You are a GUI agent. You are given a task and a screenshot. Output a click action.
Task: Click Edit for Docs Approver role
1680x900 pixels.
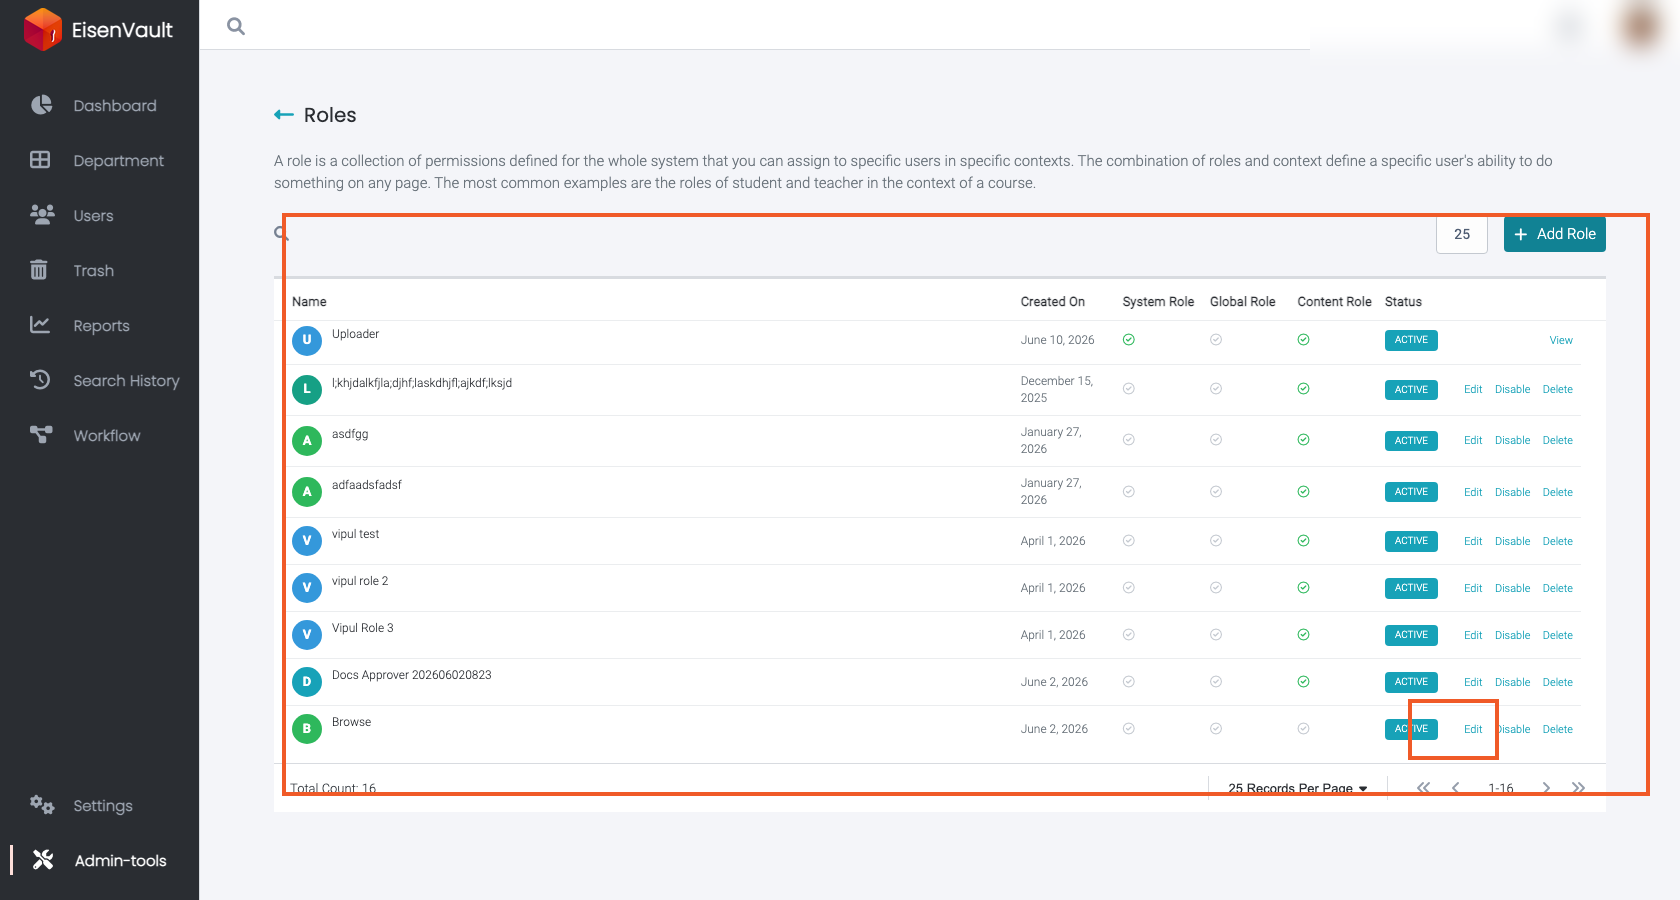click(x=1473, y=682)
